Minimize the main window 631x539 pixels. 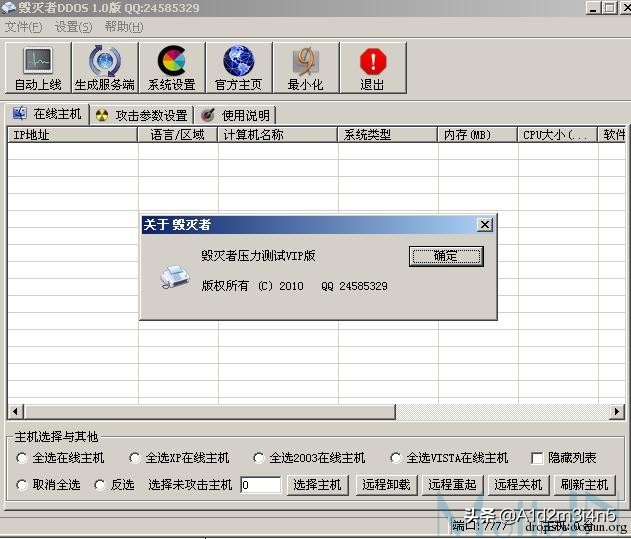tap(594, 8)
